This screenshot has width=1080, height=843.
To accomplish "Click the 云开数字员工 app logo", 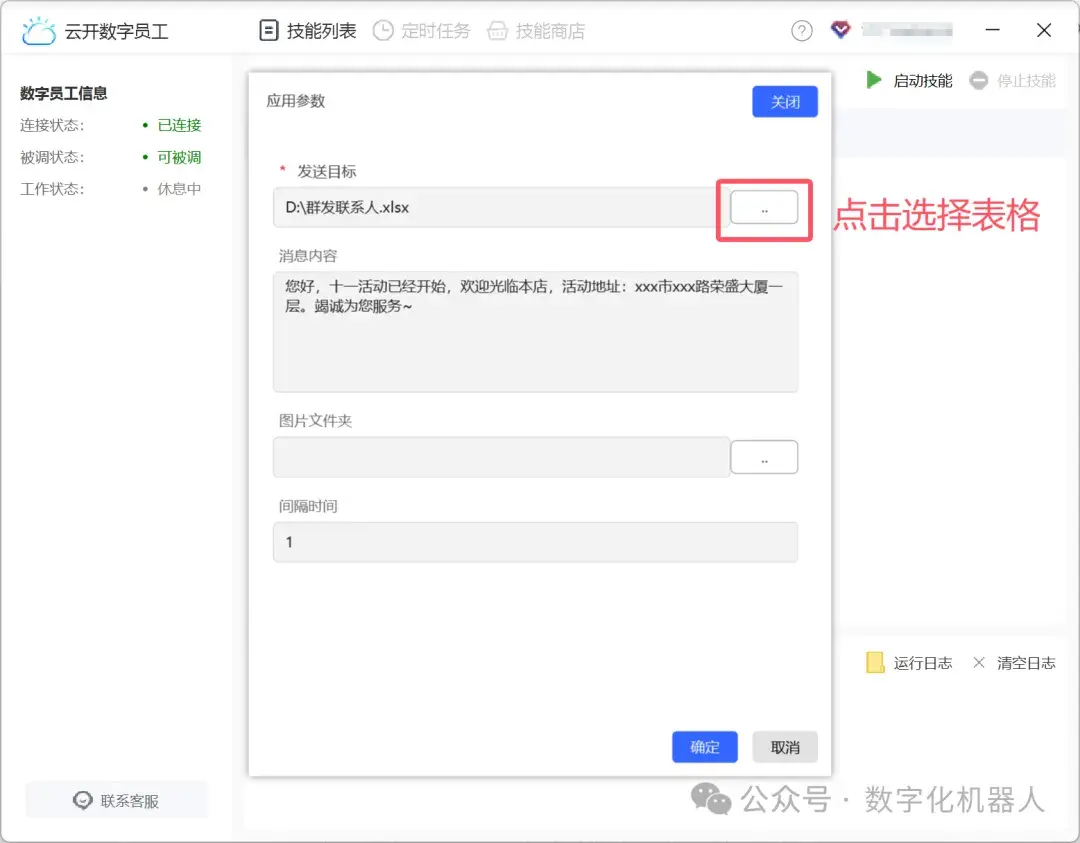I will (x=38, y=30).
